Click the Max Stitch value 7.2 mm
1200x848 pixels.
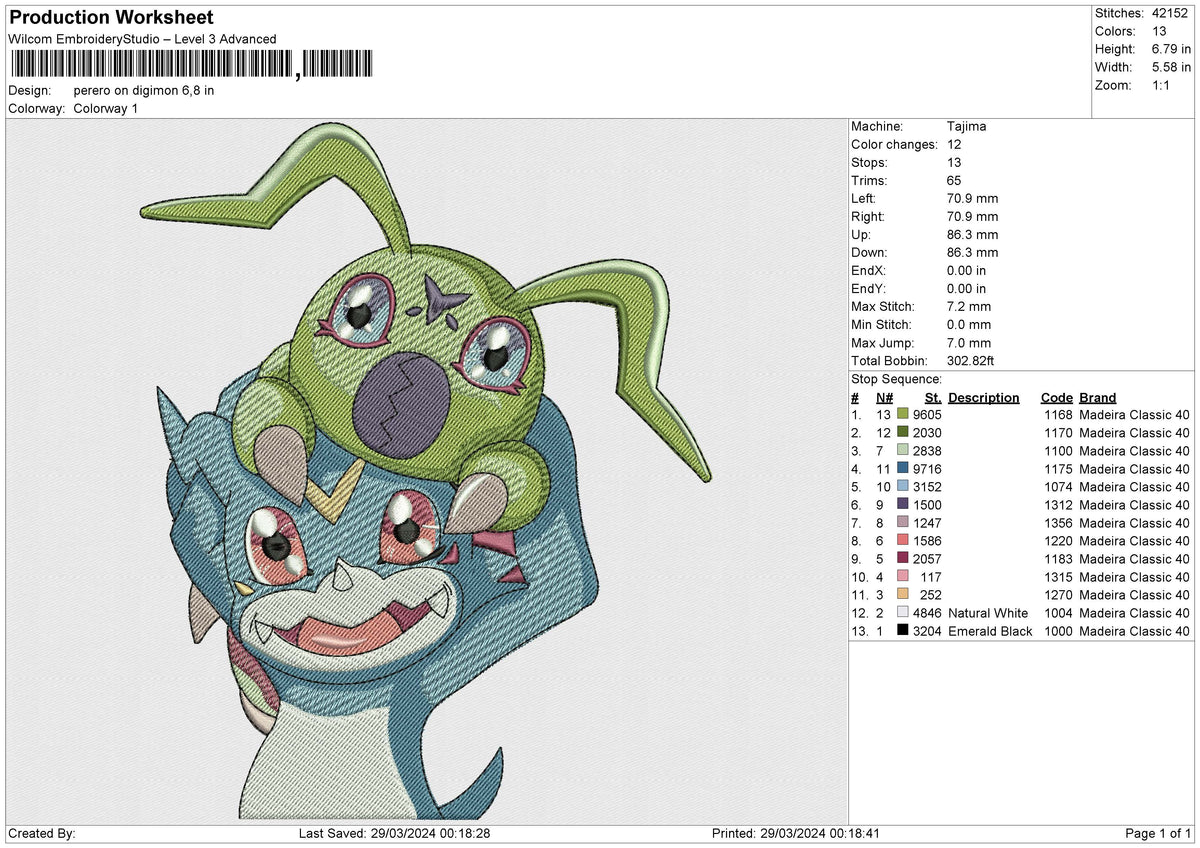tap(969, 306)
